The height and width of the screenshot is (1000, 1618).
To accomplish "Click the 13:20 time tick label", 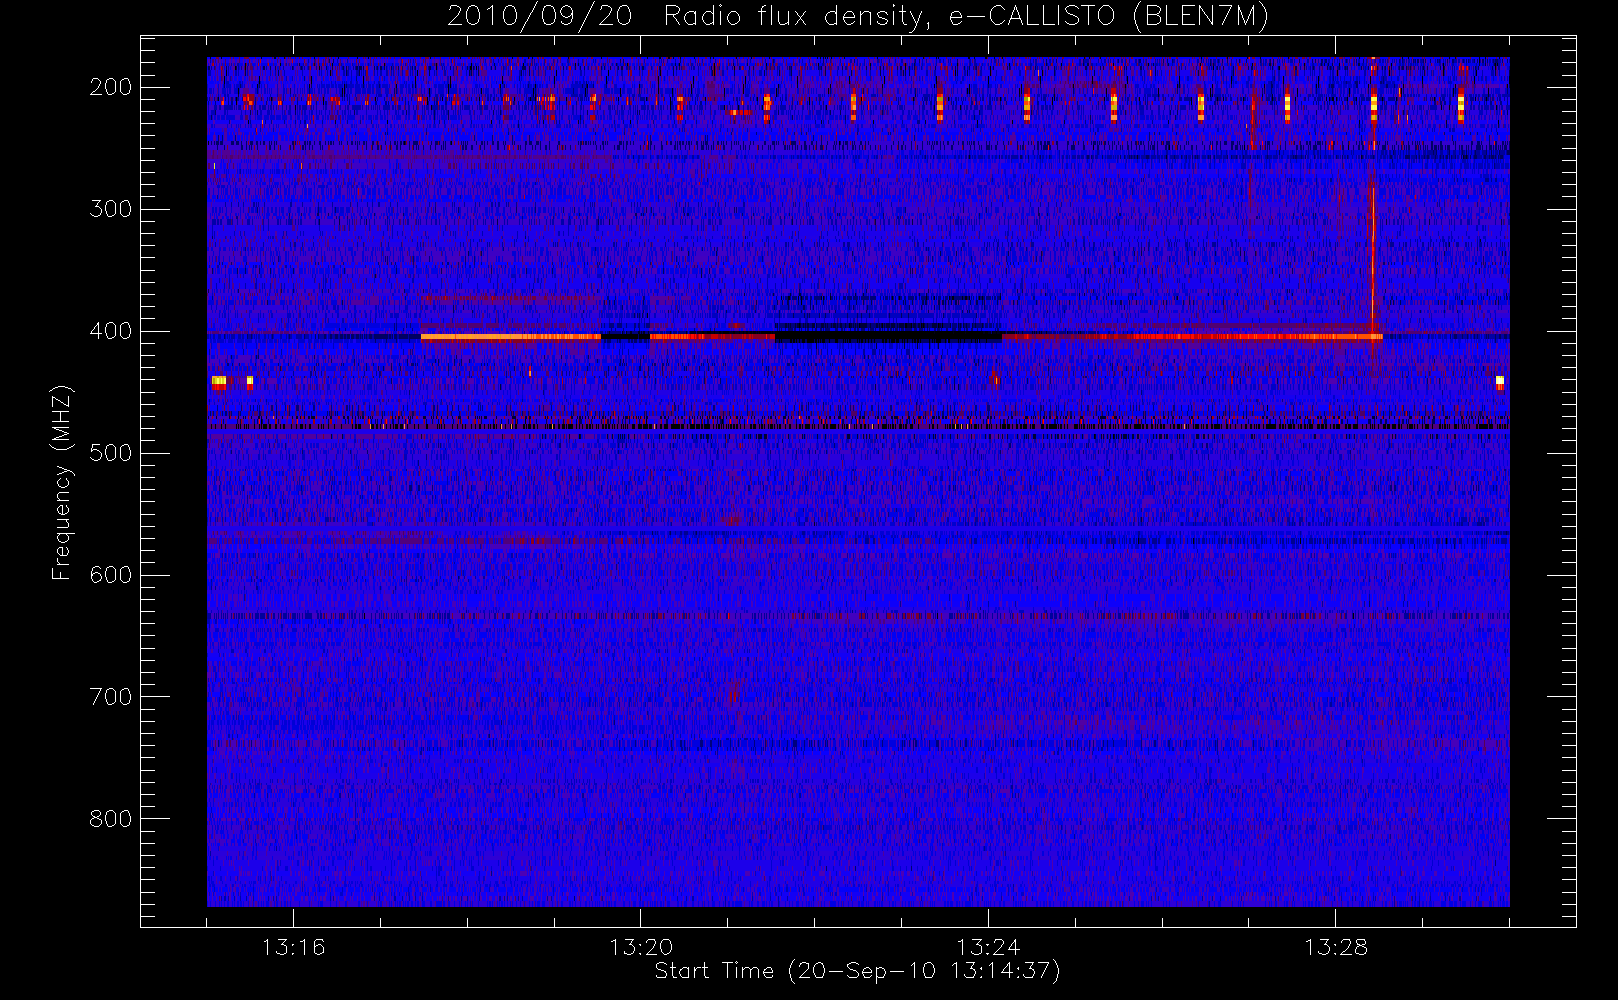I will coord(641,947).
